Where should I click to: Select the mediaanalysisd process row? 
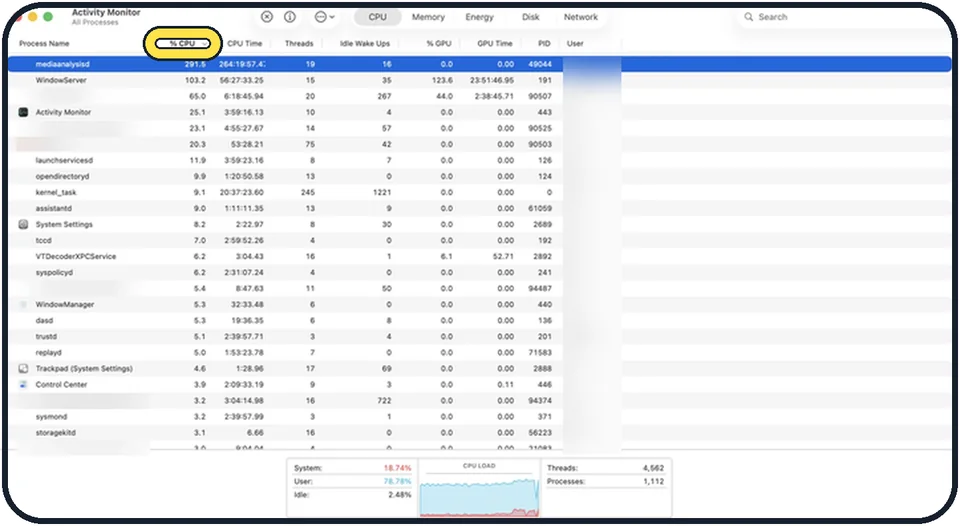(x=479, y=64)
